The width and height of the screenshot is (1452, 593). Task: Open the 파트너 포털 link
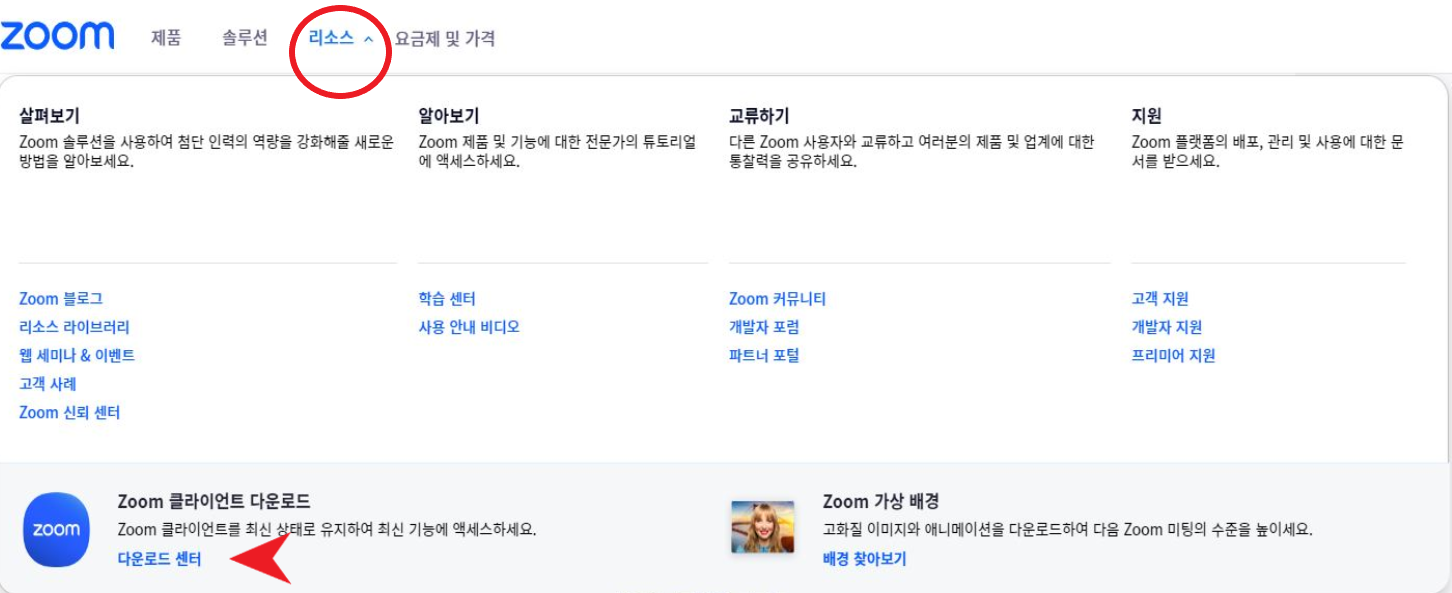(764, 355)
